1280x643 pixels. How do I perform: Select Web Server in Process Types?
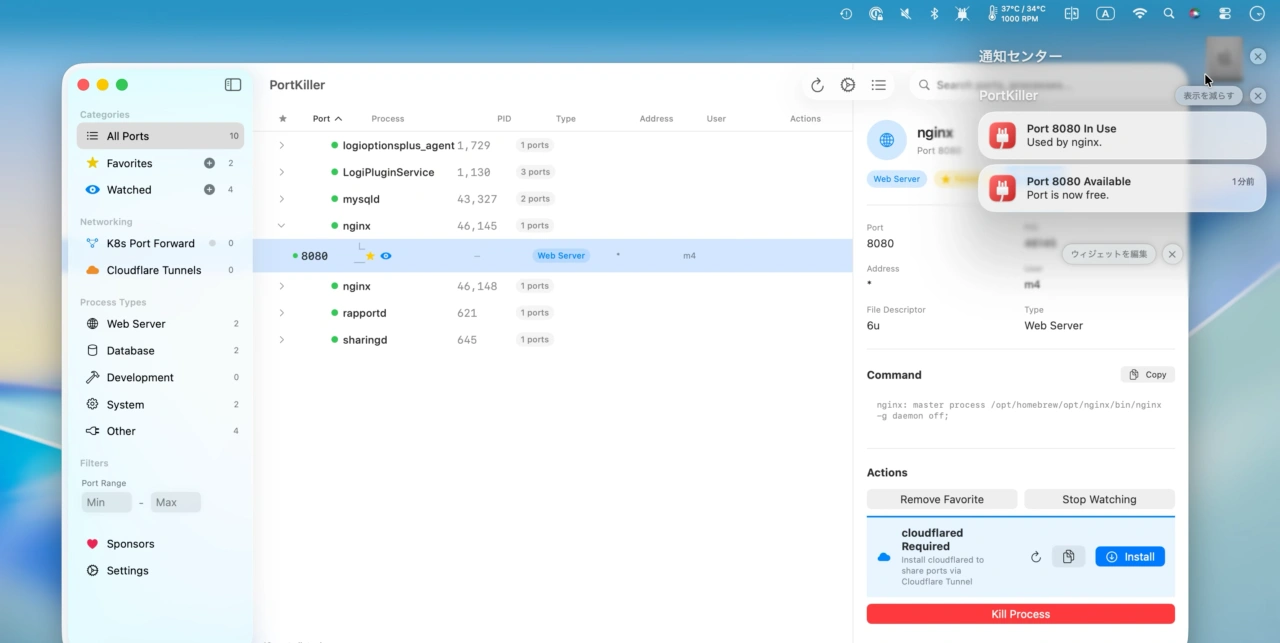click(136, 324)
